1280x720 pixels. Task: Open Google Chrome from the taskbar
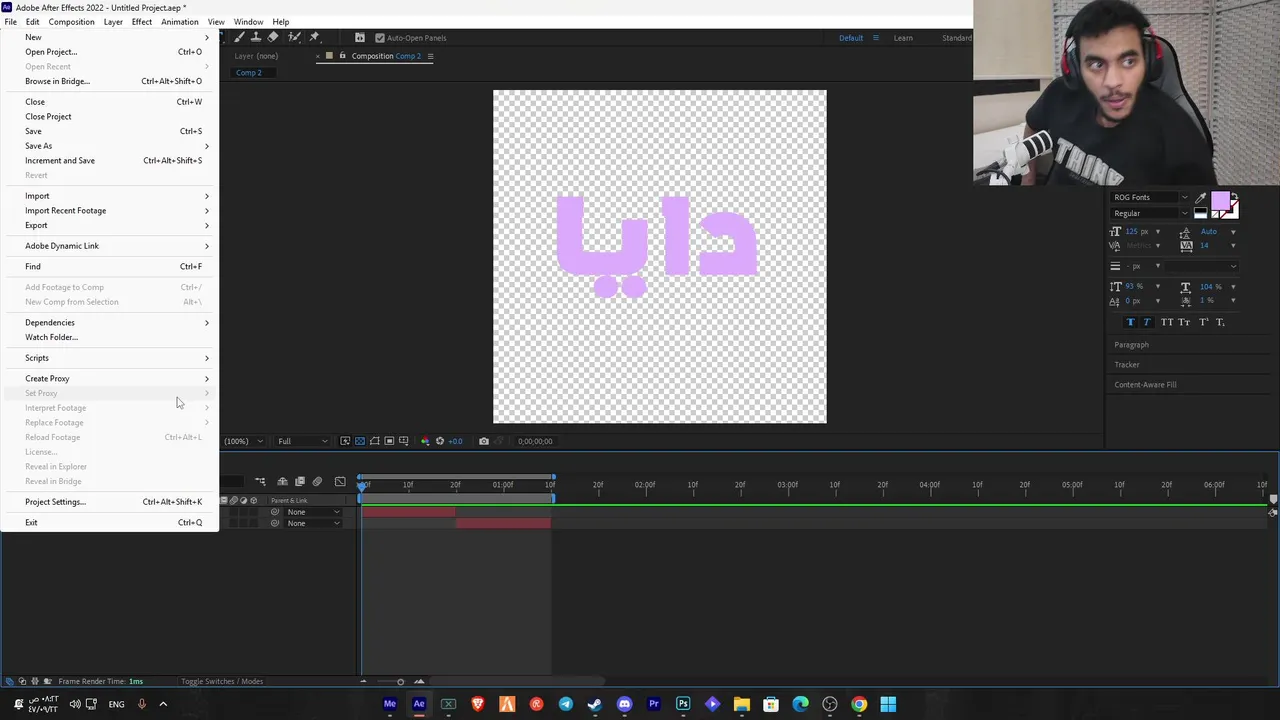pos(859,704)
